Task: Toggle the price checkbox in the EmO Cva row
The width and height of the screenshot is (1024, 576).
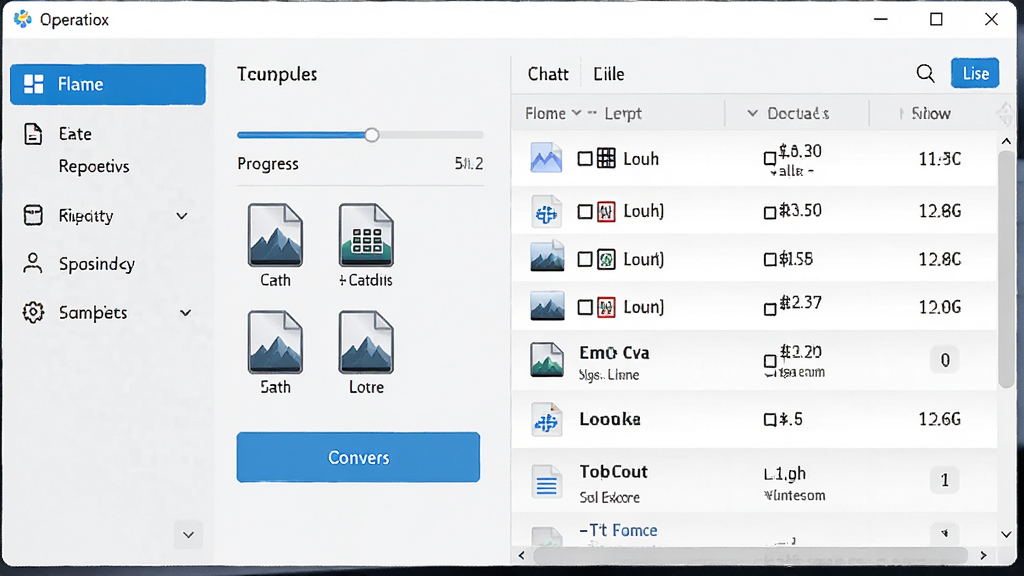Action: pyautogui.click(x=770, y=360)
